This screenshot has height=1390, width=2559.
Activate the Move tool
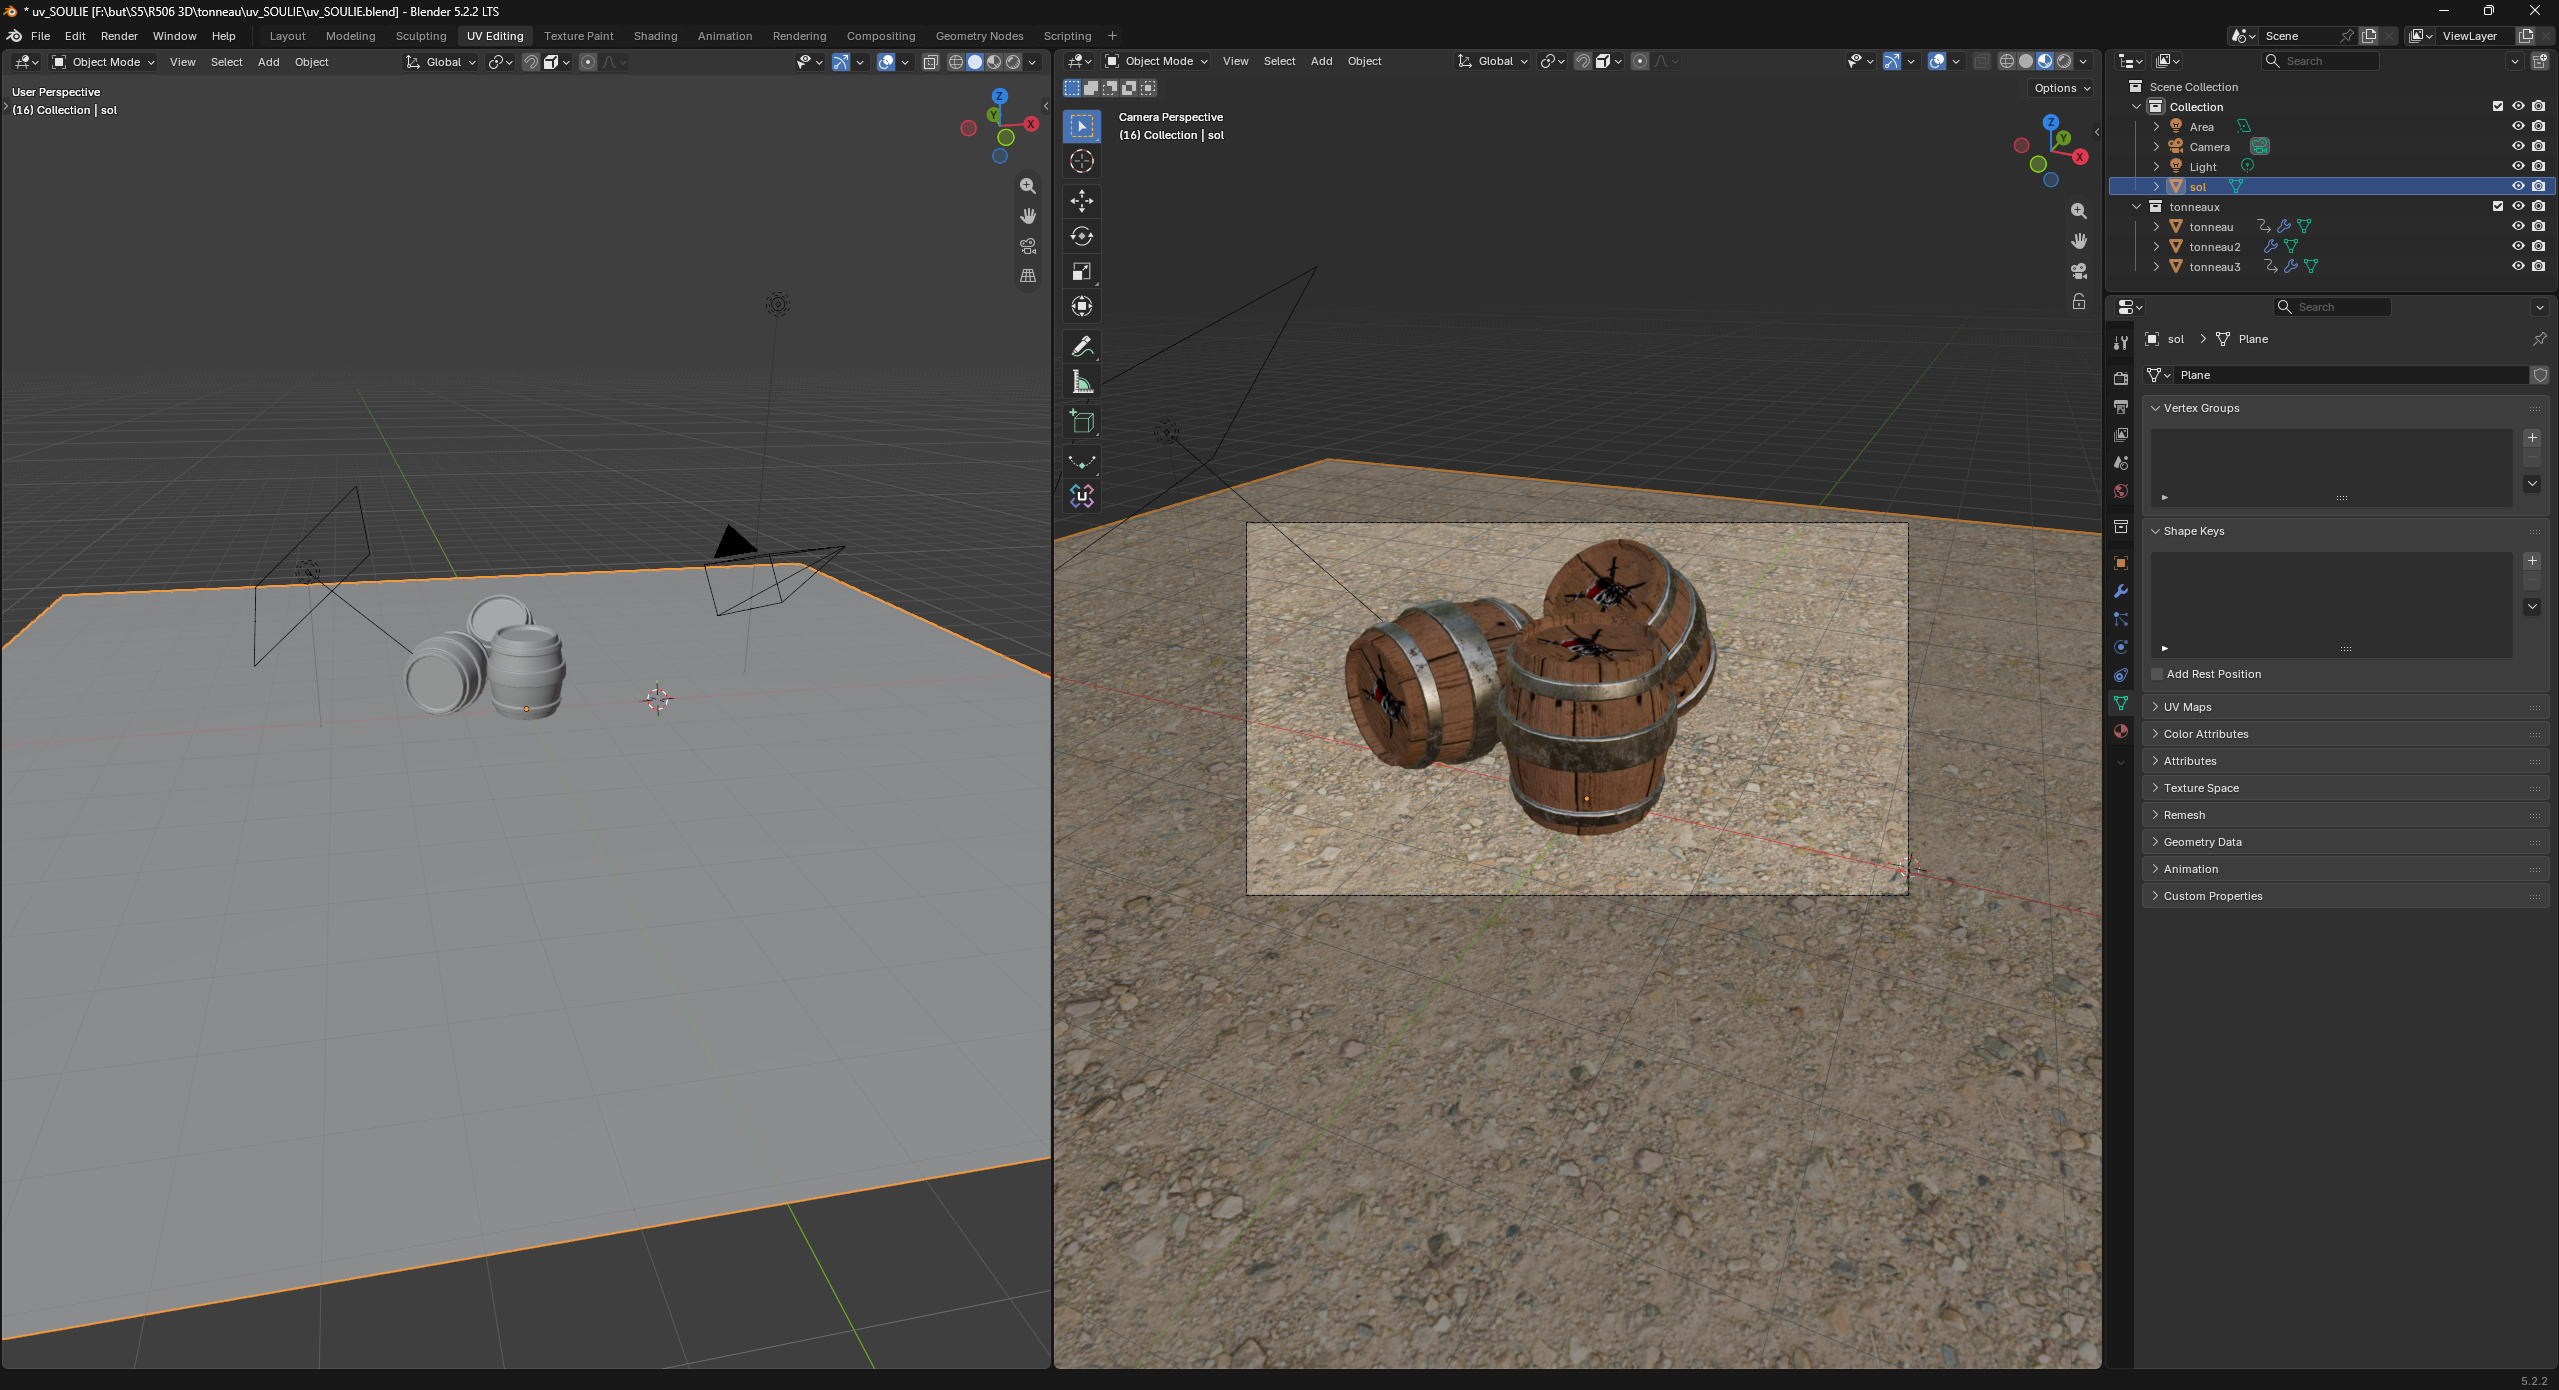(1081, 201)
